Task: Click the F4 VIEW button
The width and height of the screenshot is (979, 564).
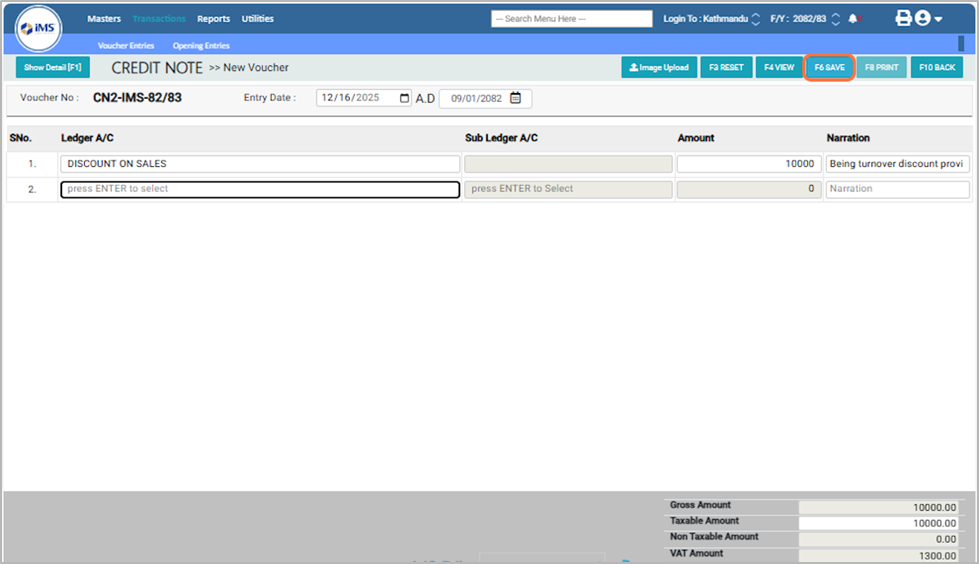Action: point(779,67)
